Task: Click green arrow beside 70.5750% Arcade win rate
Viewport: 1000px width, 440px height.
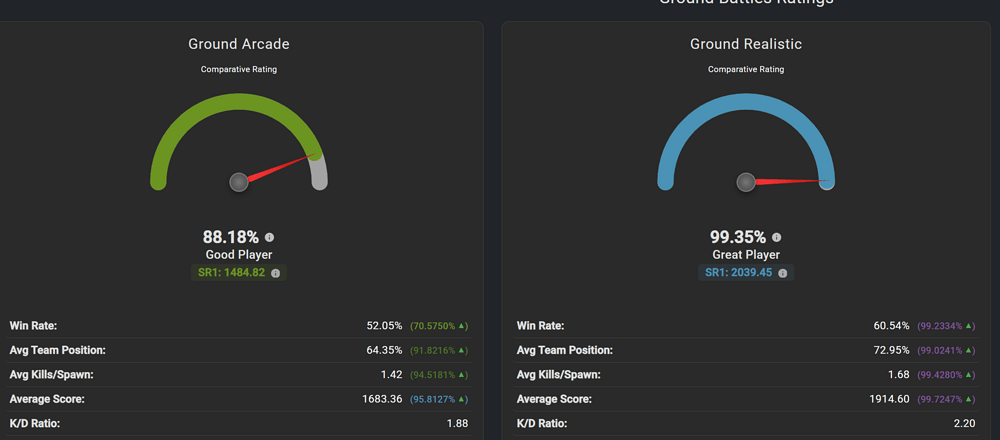Action: [463, 326]
